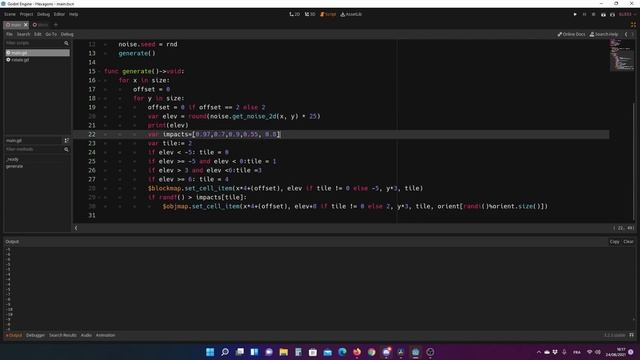Open the Project menu
Viewport: 640px width, 360px height.
pos(26,14)
